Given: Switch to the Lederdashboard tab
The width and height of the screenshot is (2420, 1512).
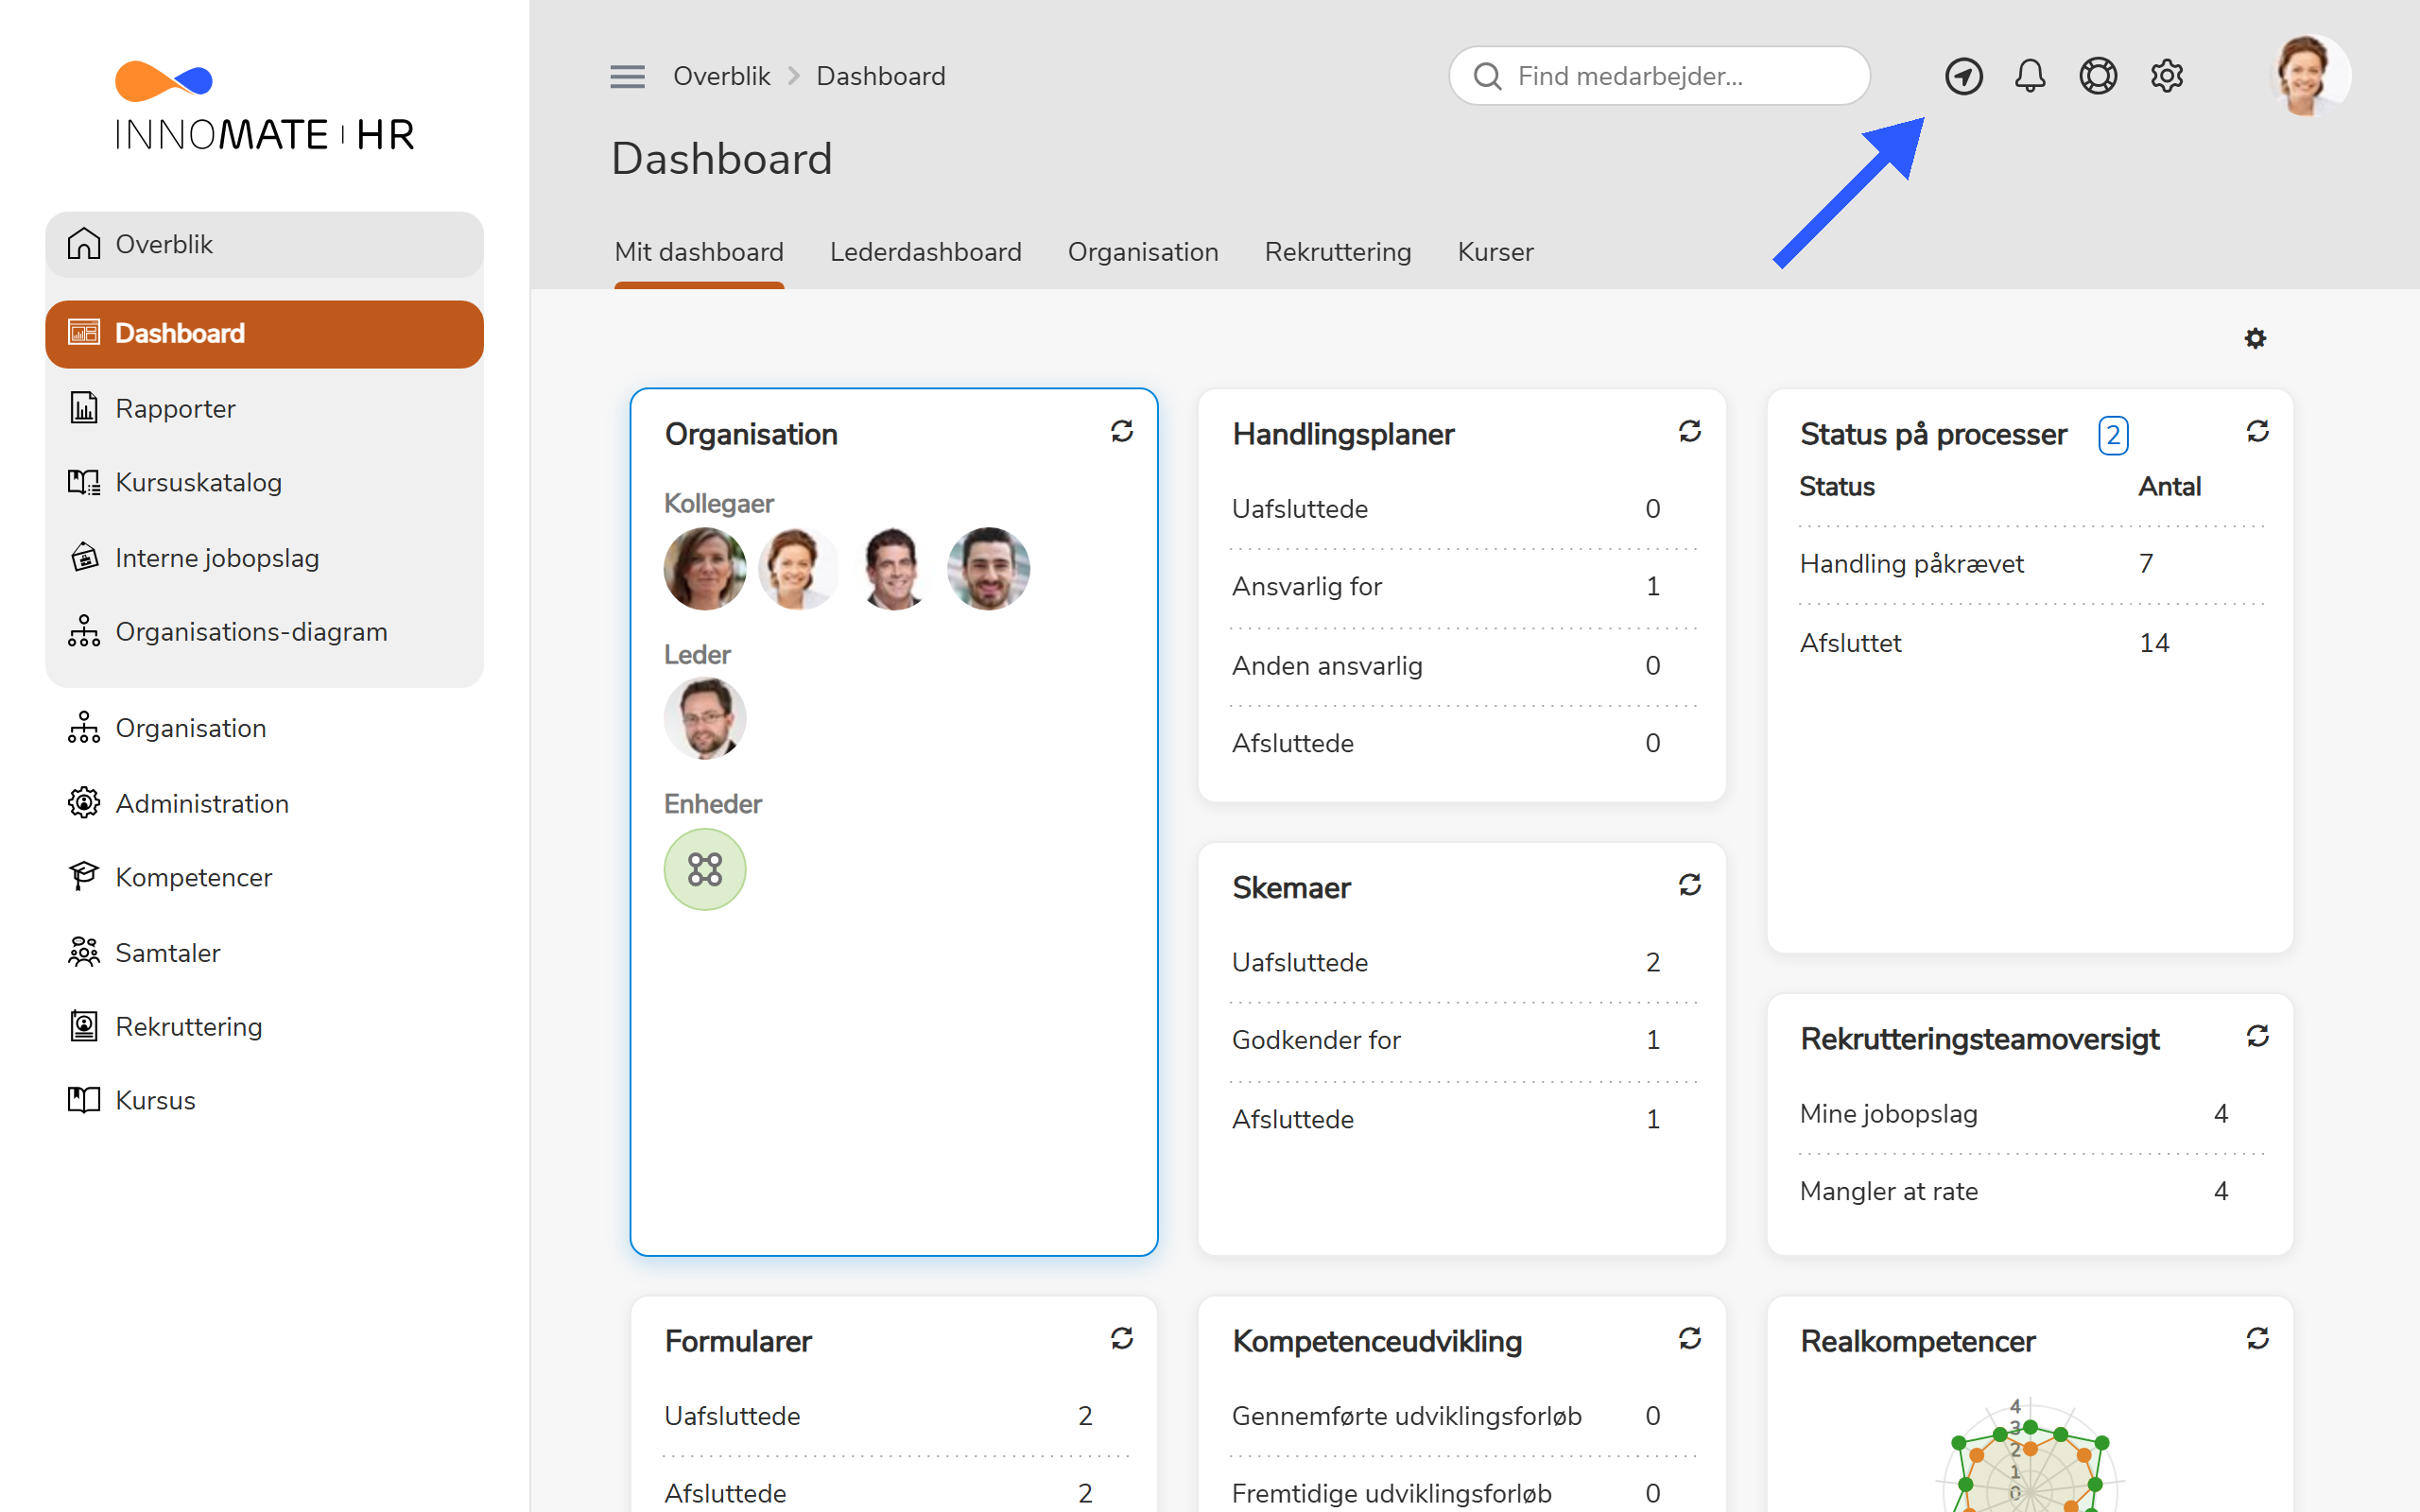Looking at the screenshot, I should [925, 252].
